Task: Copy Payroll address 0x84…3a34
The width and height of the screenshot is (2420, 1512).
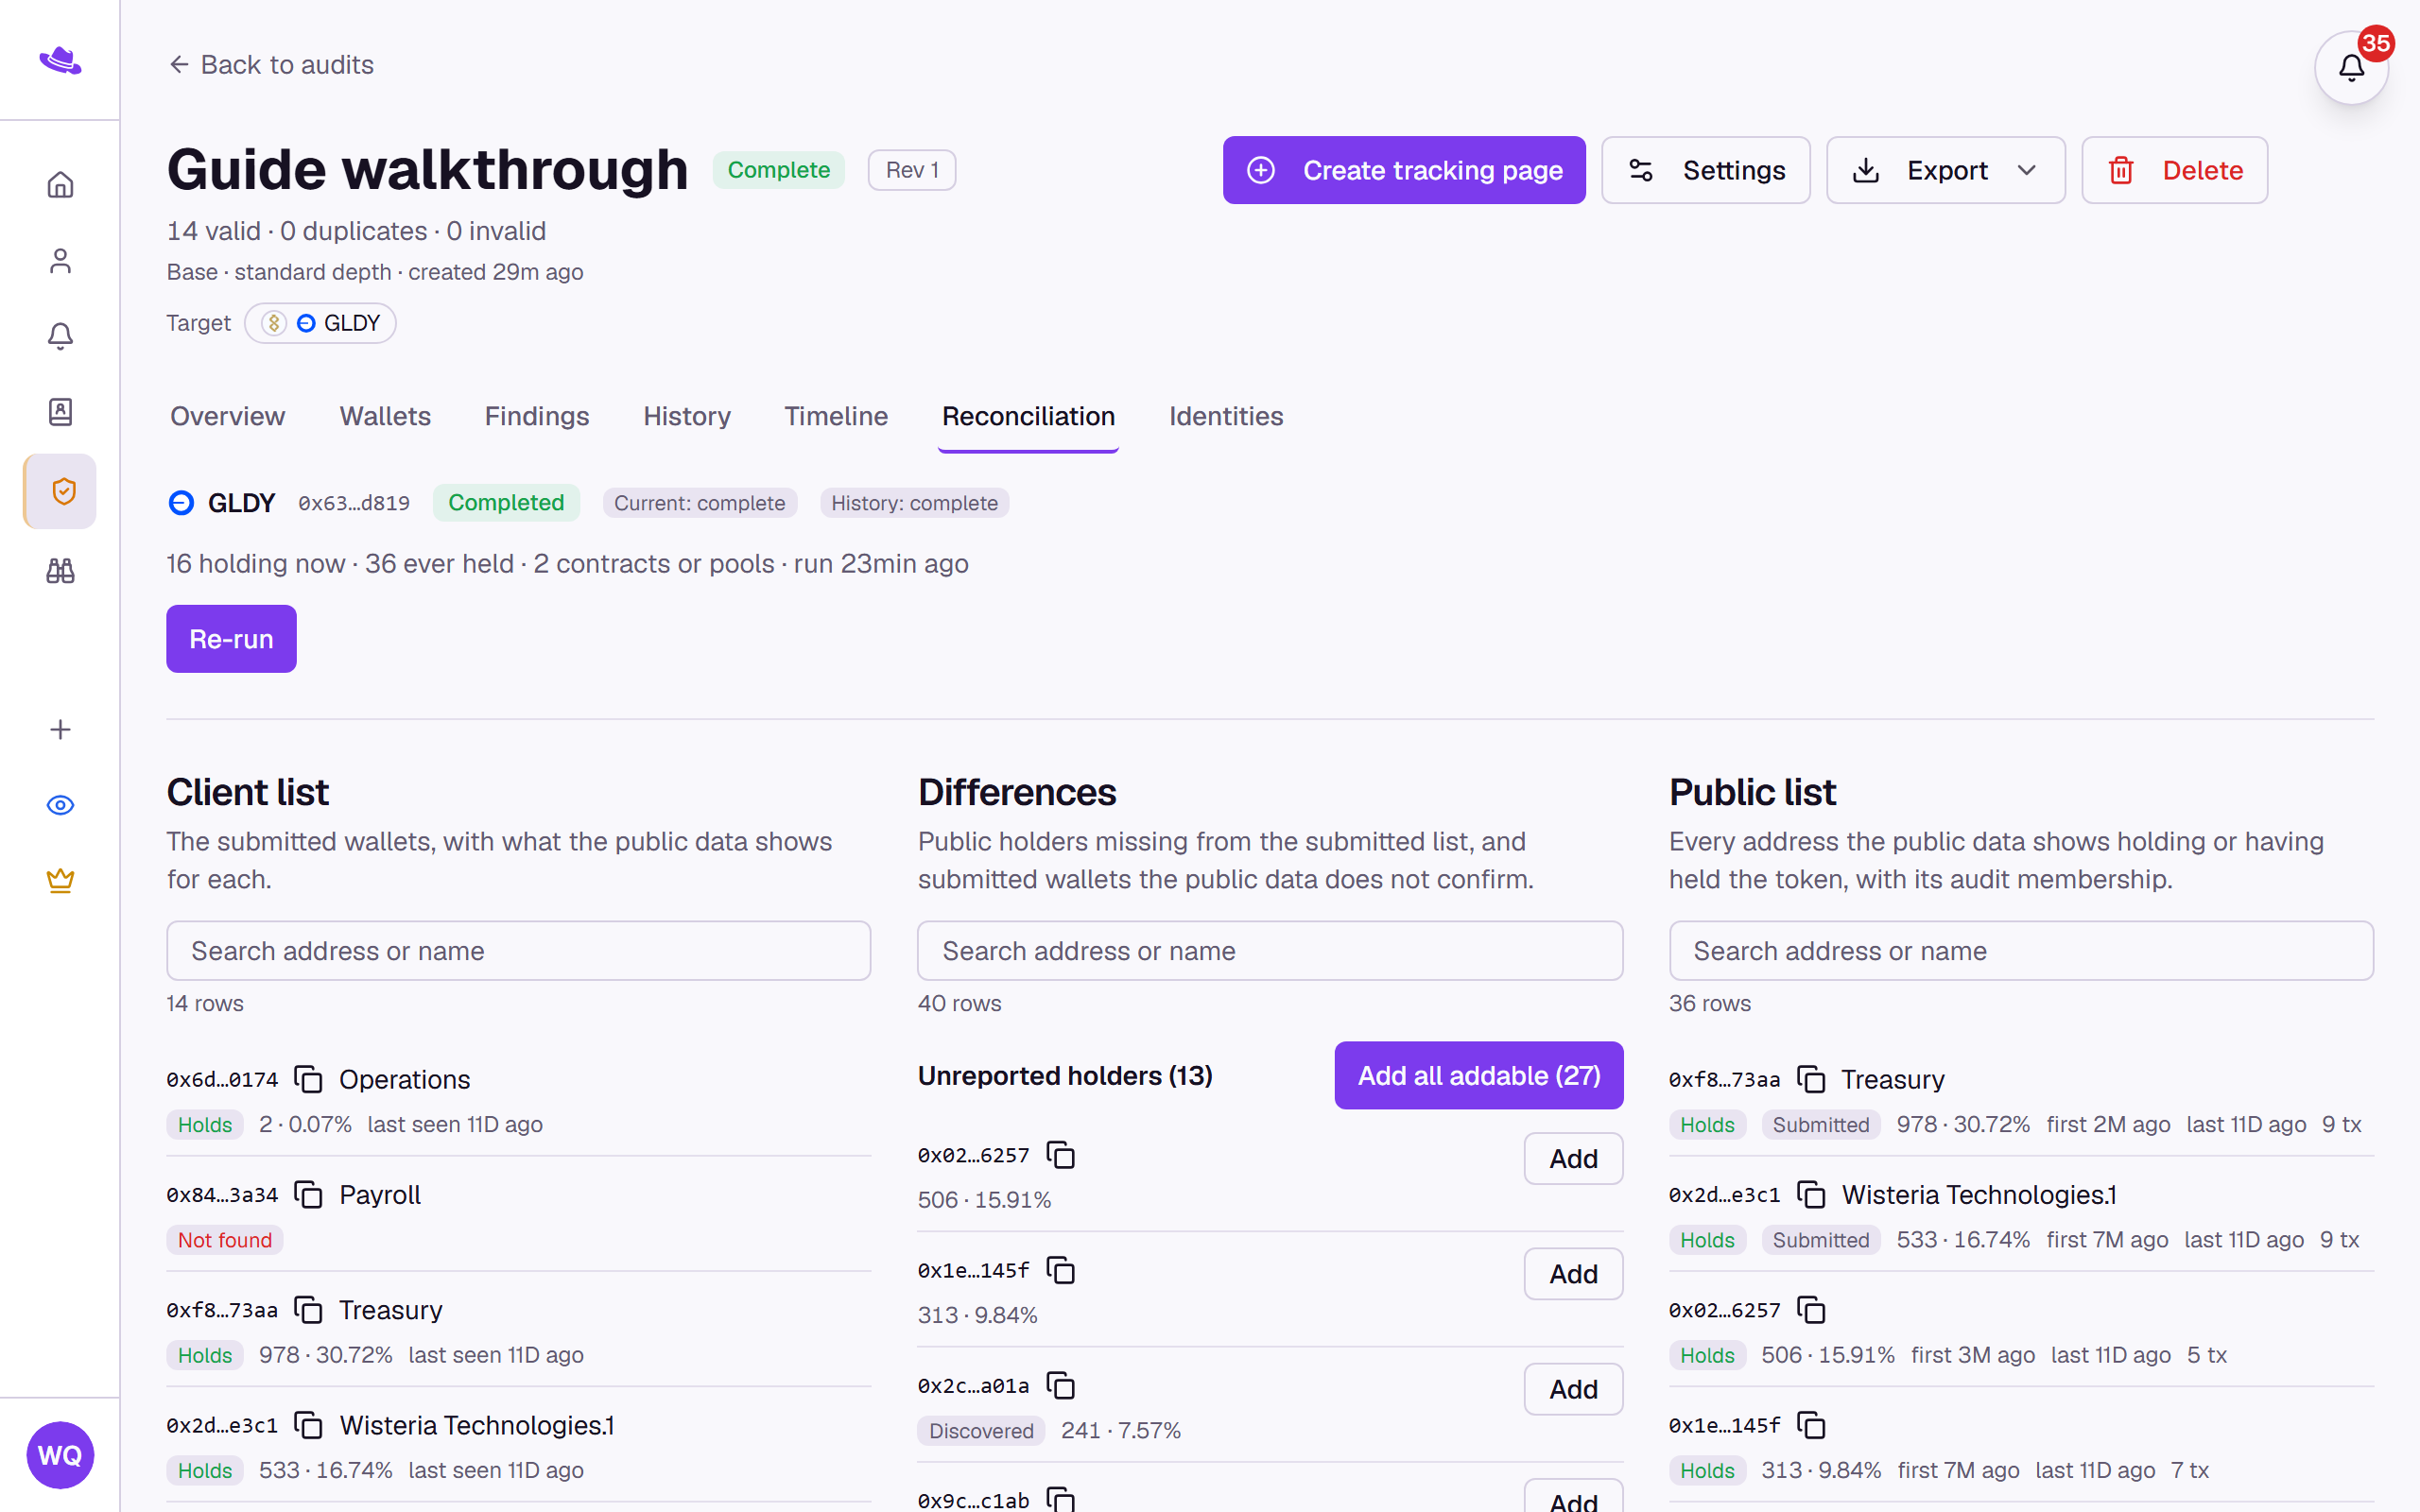Action: point(308,1195)
